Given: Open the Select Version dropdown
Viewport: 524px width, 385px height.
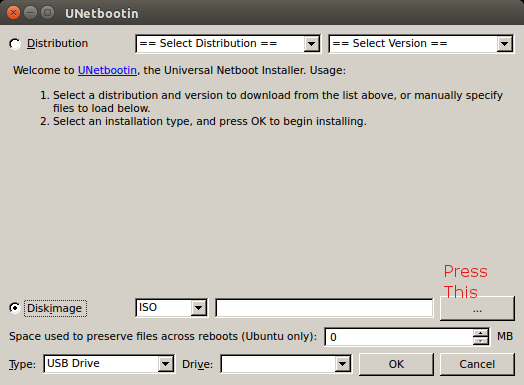Looking at the screenshot, I should (421, 44).
